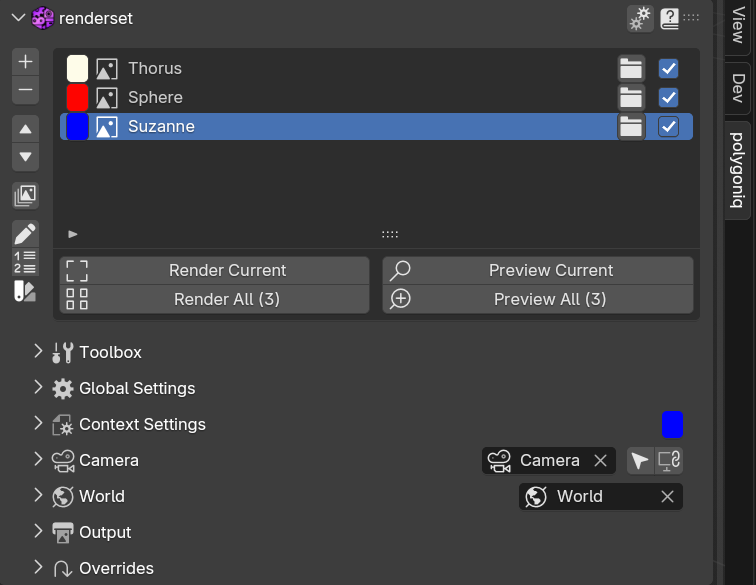Click the Render Current button

pos(215,271)
